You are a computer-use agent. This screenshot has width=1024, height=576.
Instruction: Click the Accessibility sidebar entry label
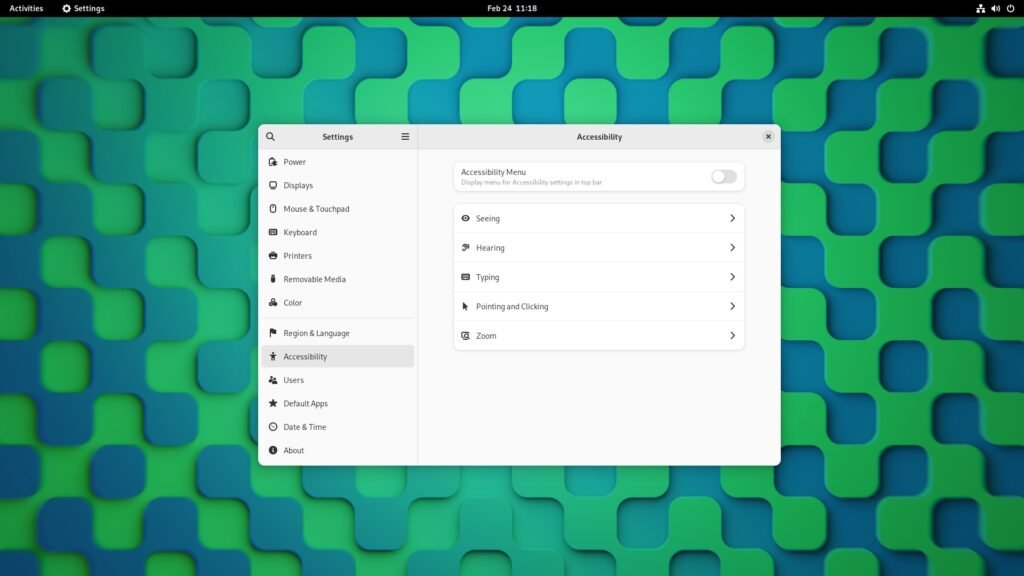coord(305,357)
